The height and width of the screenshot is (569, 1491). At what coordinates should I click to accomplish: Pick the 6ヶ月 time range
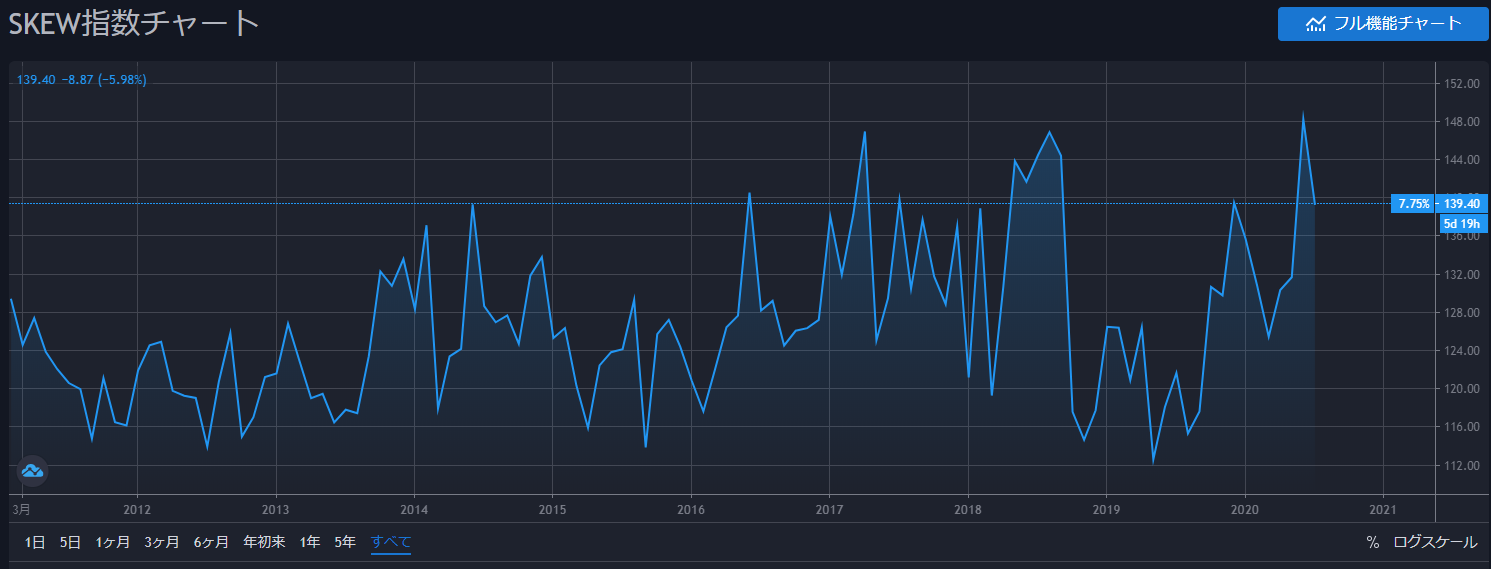tap(211, 542)
